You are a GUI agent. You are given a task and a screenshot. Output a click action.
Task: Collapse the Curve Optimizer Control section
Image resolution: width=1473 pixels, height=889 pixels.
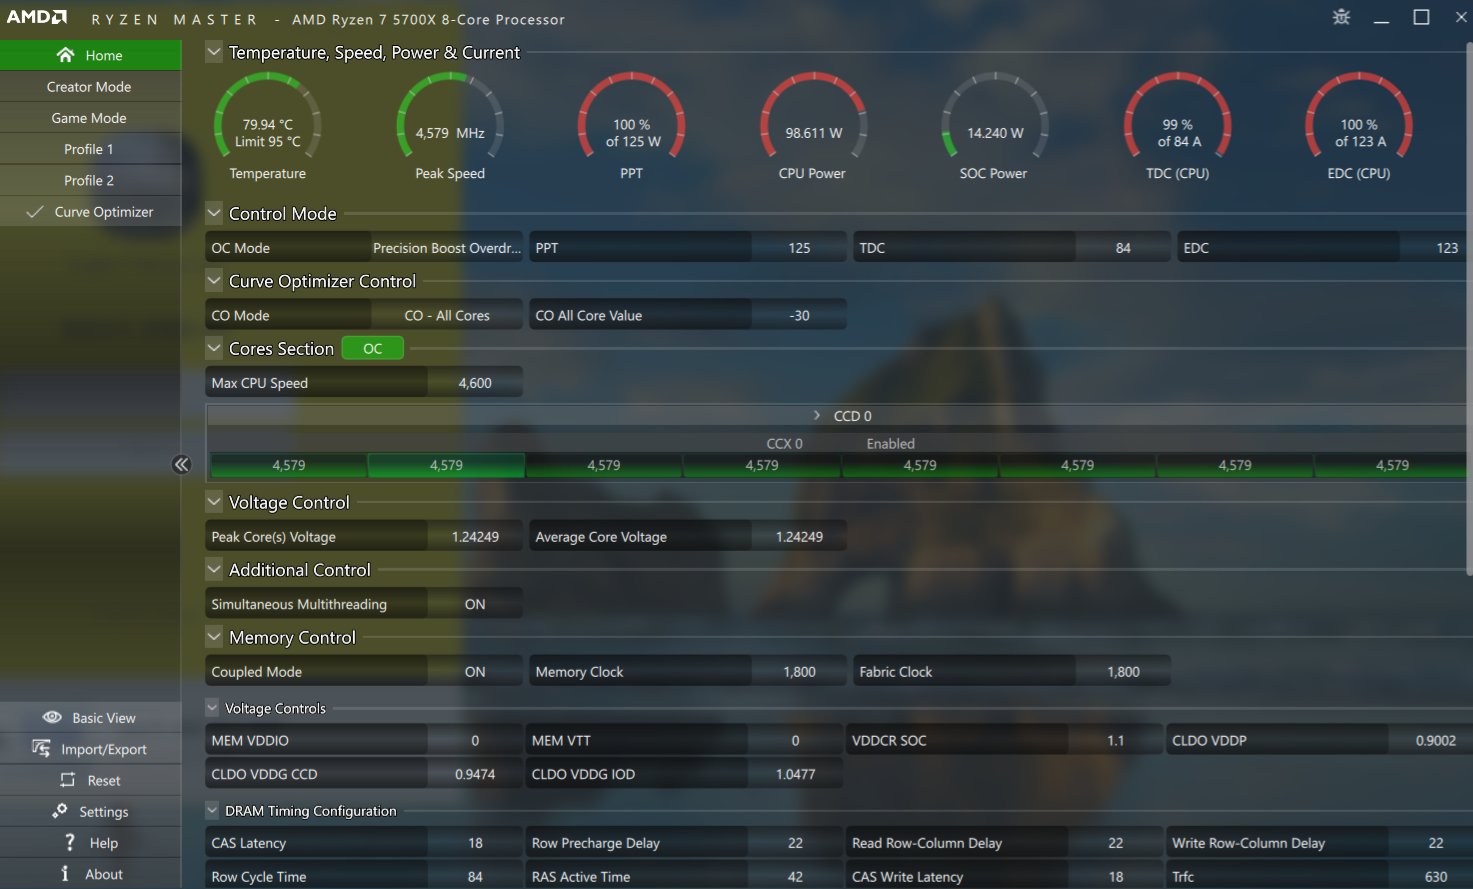click(x=214, y=281)
